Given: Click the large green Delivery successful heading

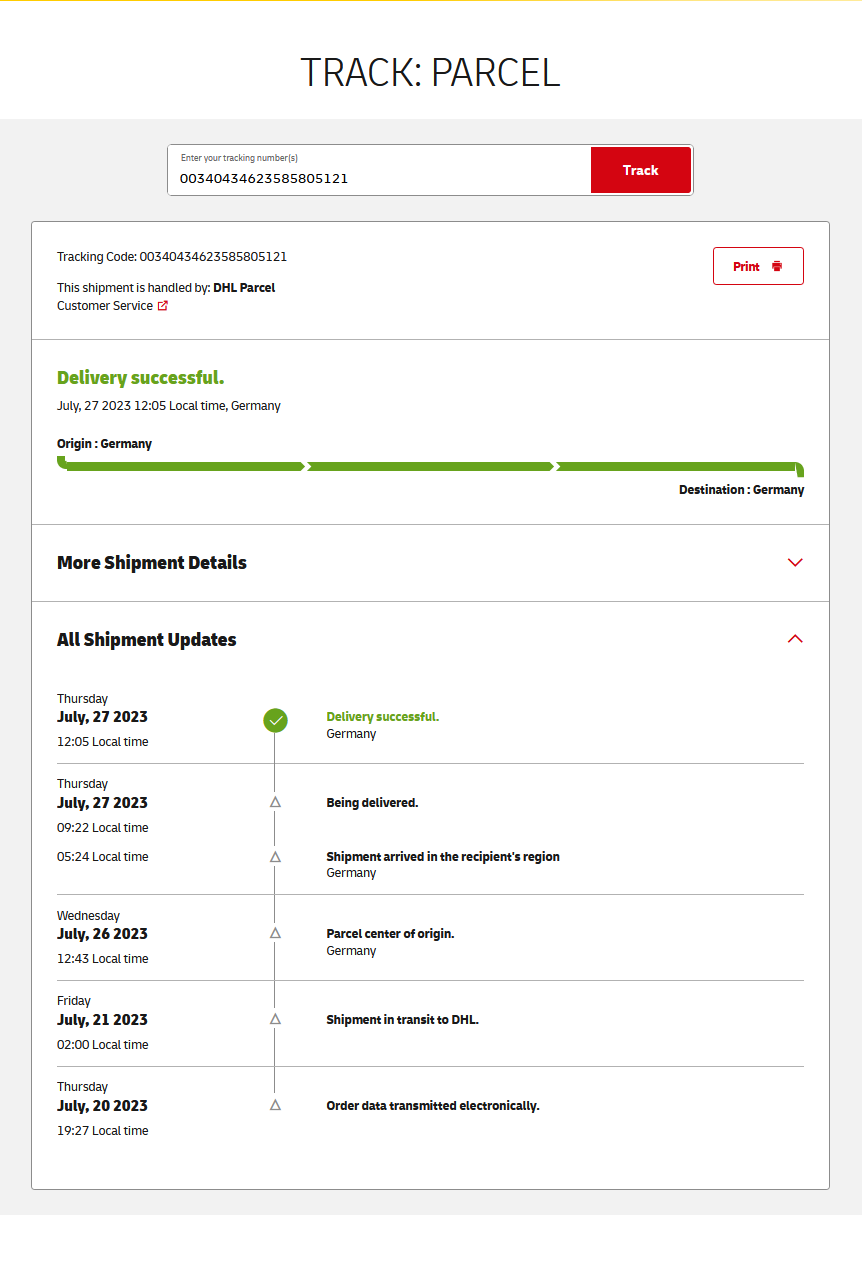Looking at the screenshot, I should (140, 378).
